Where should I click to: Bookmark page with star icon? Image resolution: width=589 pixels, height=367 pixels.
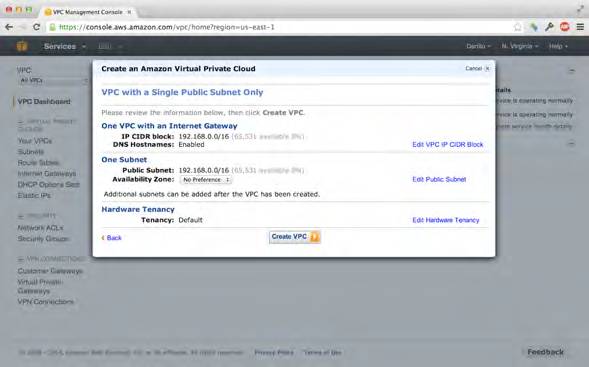(x=518, y=27)
